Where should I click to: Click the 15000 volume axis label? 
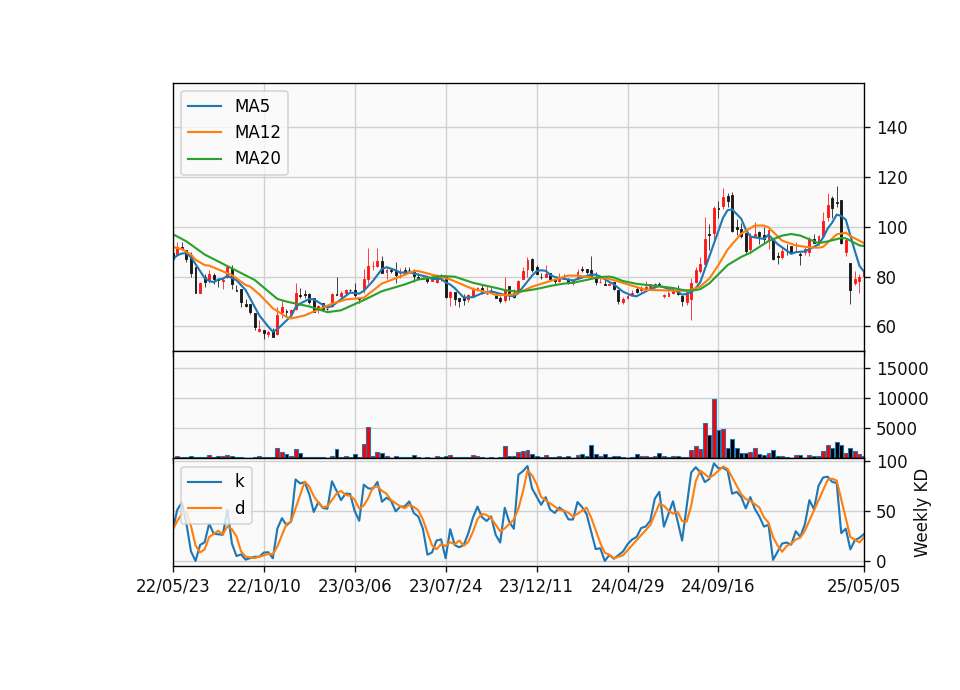pyautogui.click(x=902, y=369)
